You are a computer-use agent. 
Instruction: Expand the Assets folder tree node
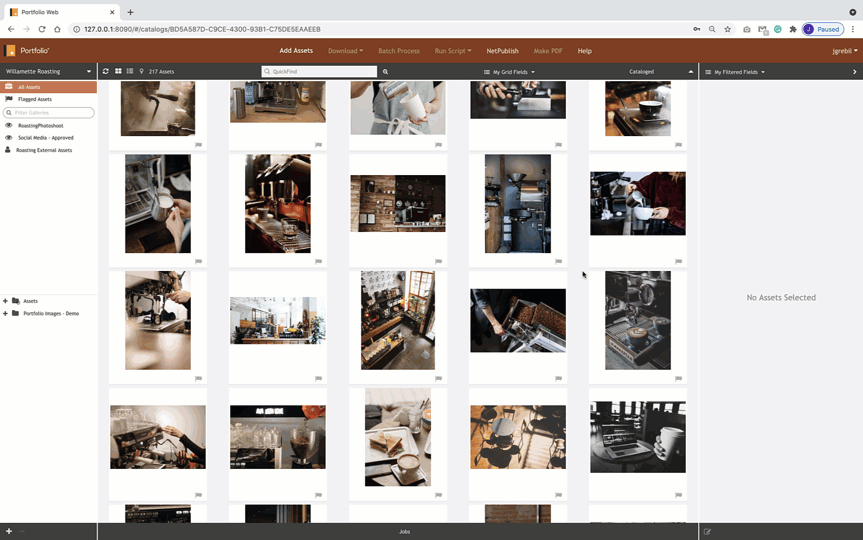coord(6,301)
